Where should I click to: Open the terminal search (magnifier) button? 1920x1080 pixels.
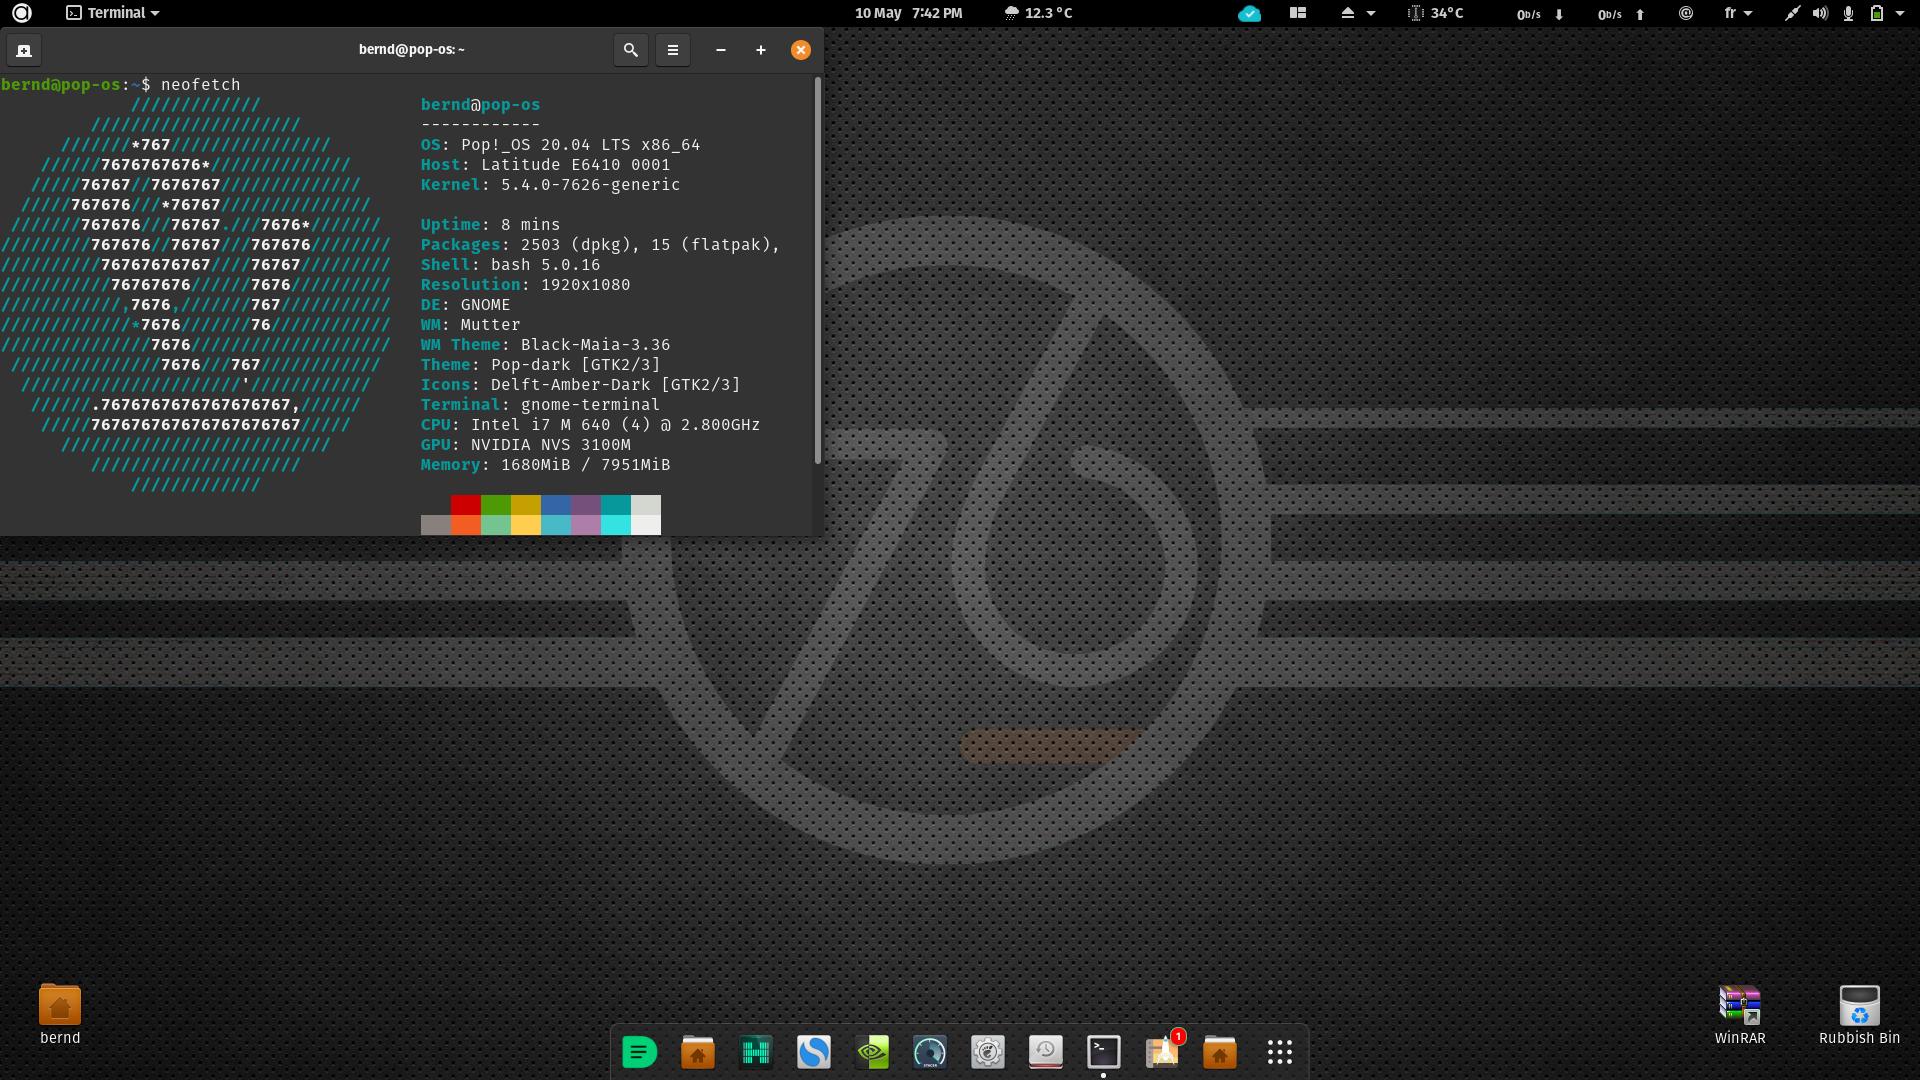click(x=630, y=50)
